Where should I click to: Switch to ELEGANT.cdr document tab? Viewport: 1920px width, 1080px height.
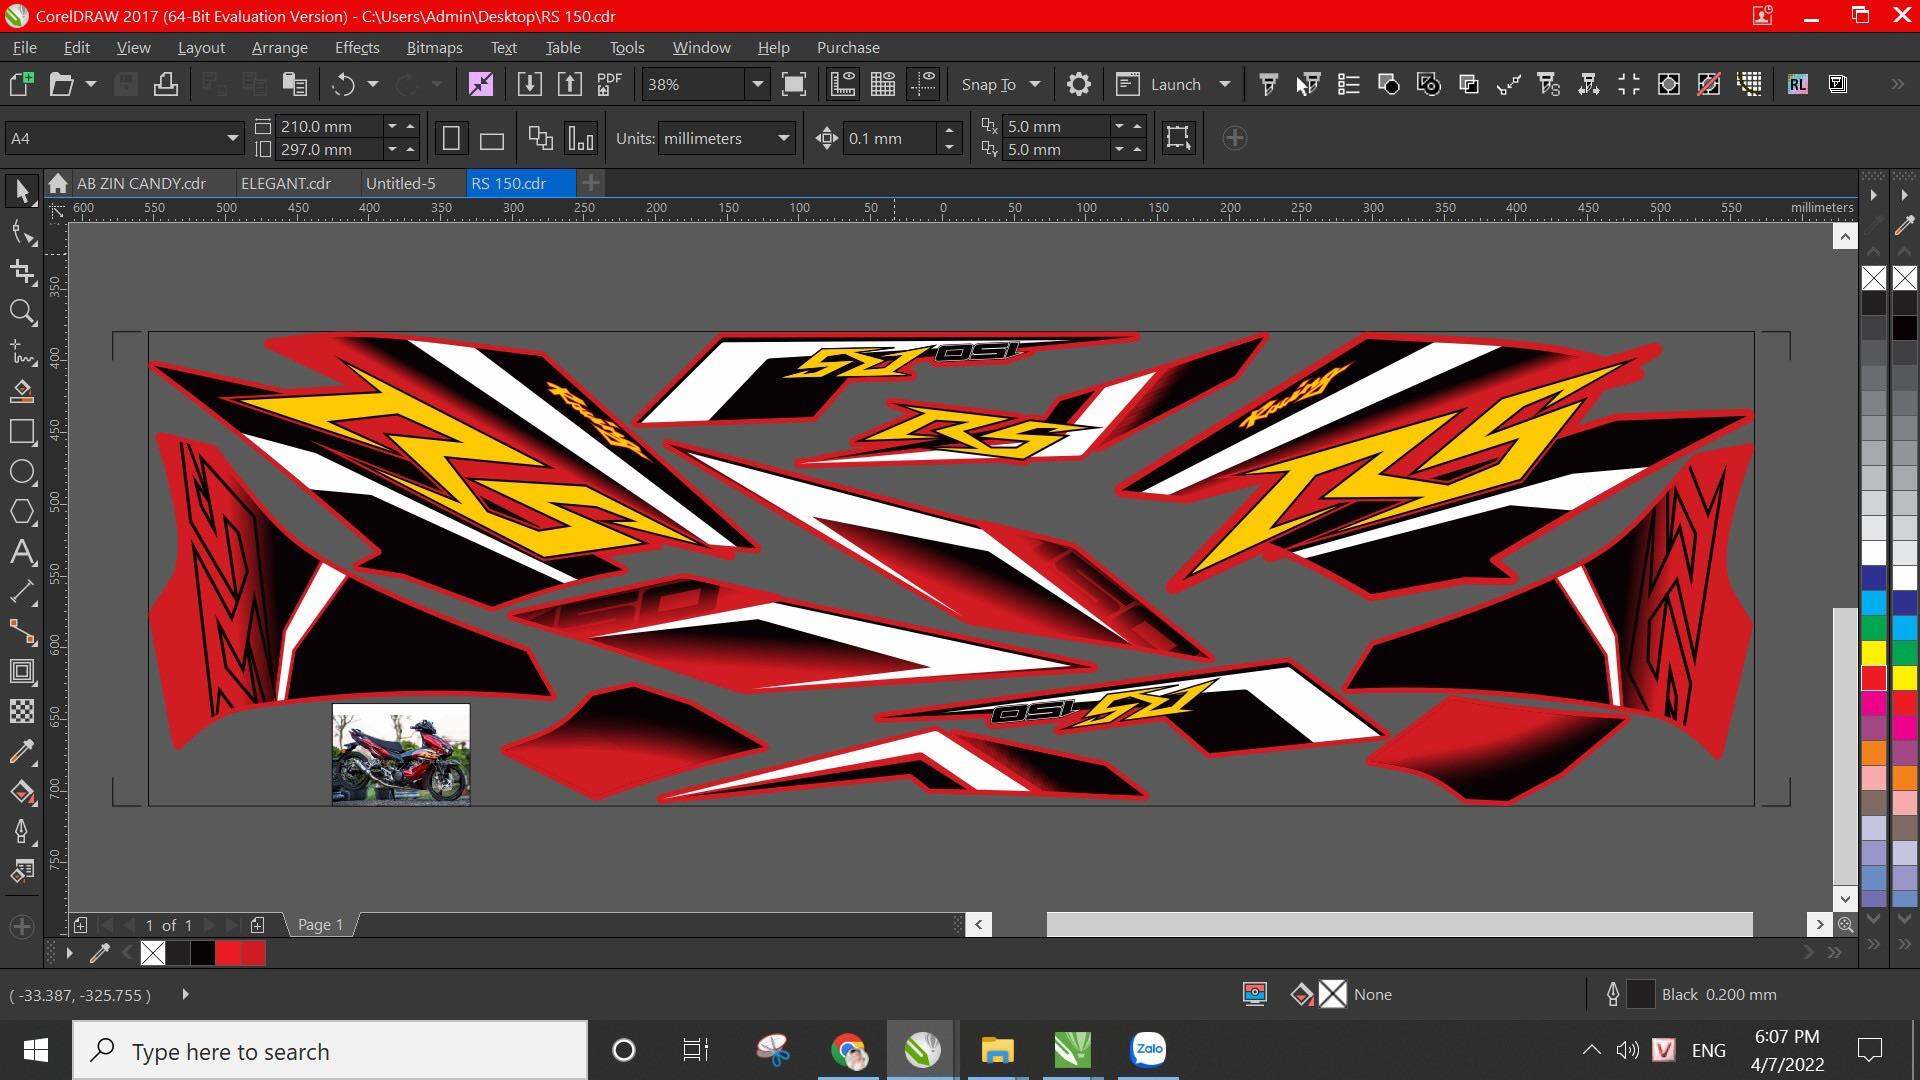(x=286, y=183)
